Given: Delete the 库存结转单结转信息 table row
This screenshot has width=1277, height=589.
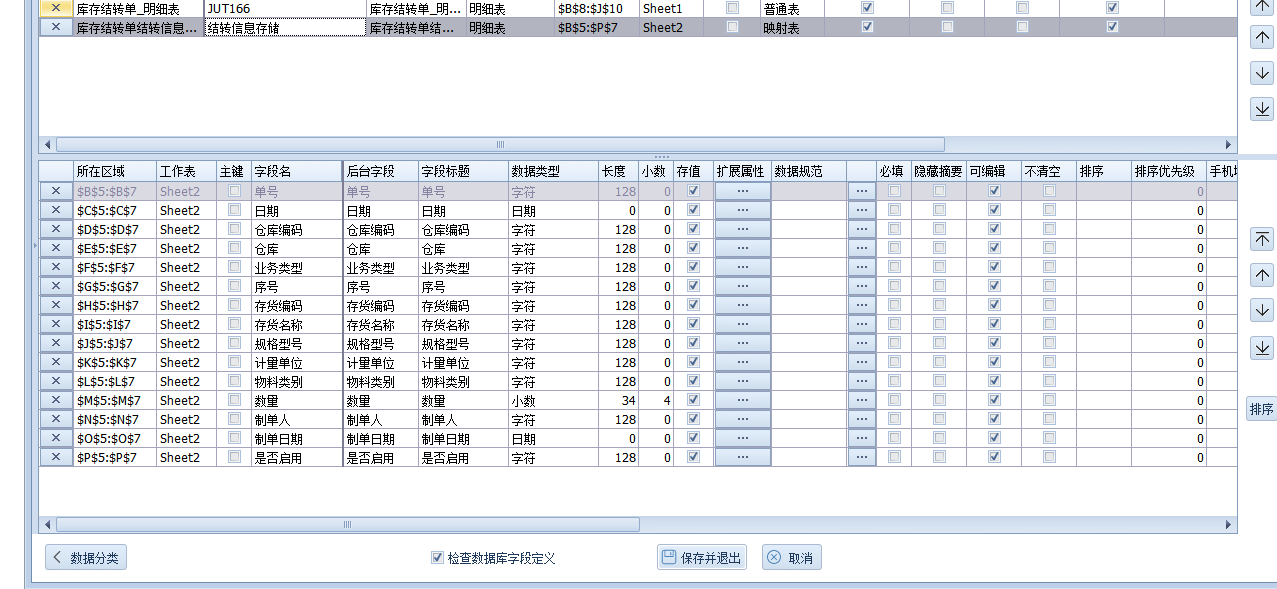Looking at the screenshot, I should click(x=55, y=27).
